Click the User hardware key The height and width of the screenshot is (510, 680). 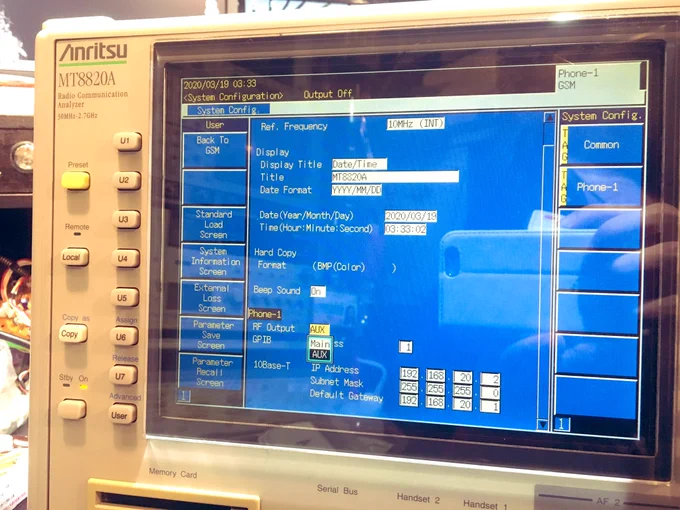click(122, 415)
